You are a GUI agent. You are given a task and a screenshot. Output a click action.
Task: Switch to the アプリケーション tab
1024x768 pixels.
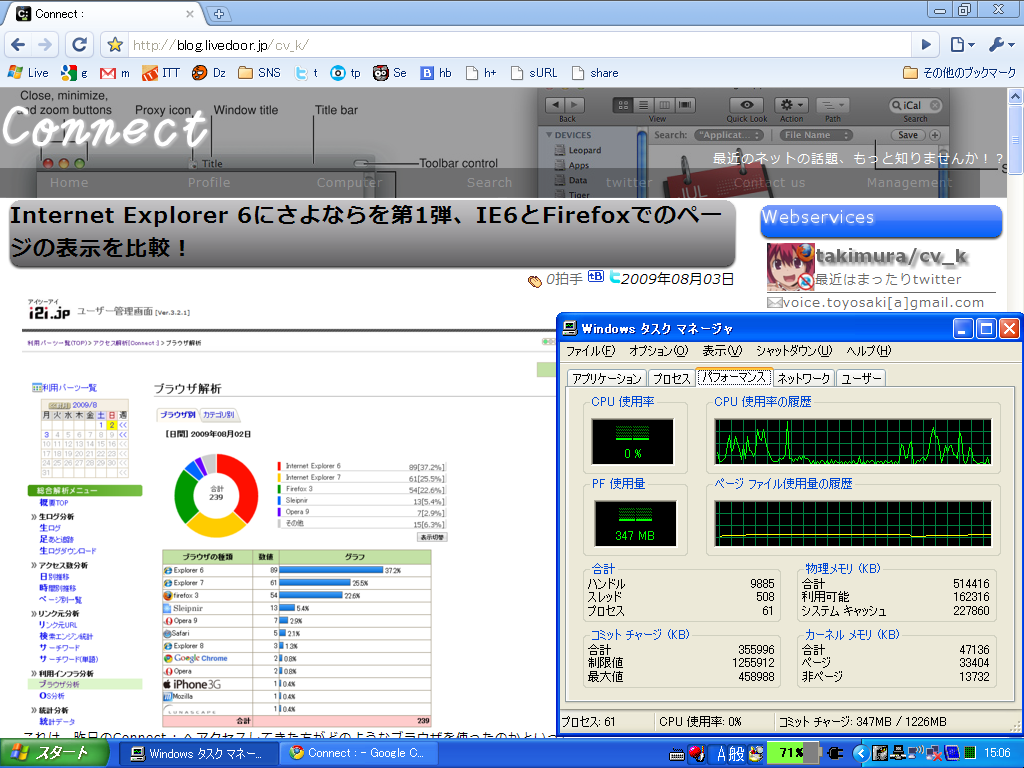point(607,378)
